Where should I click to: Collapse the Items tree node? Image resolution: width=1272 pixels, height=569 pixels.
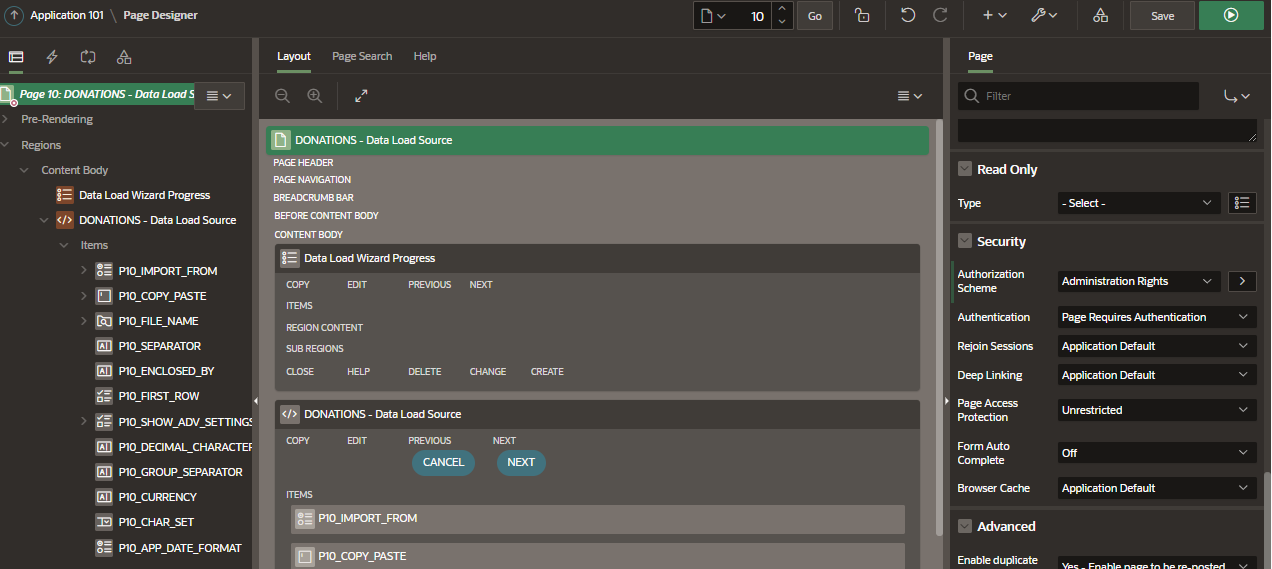(x=64, y=245)
